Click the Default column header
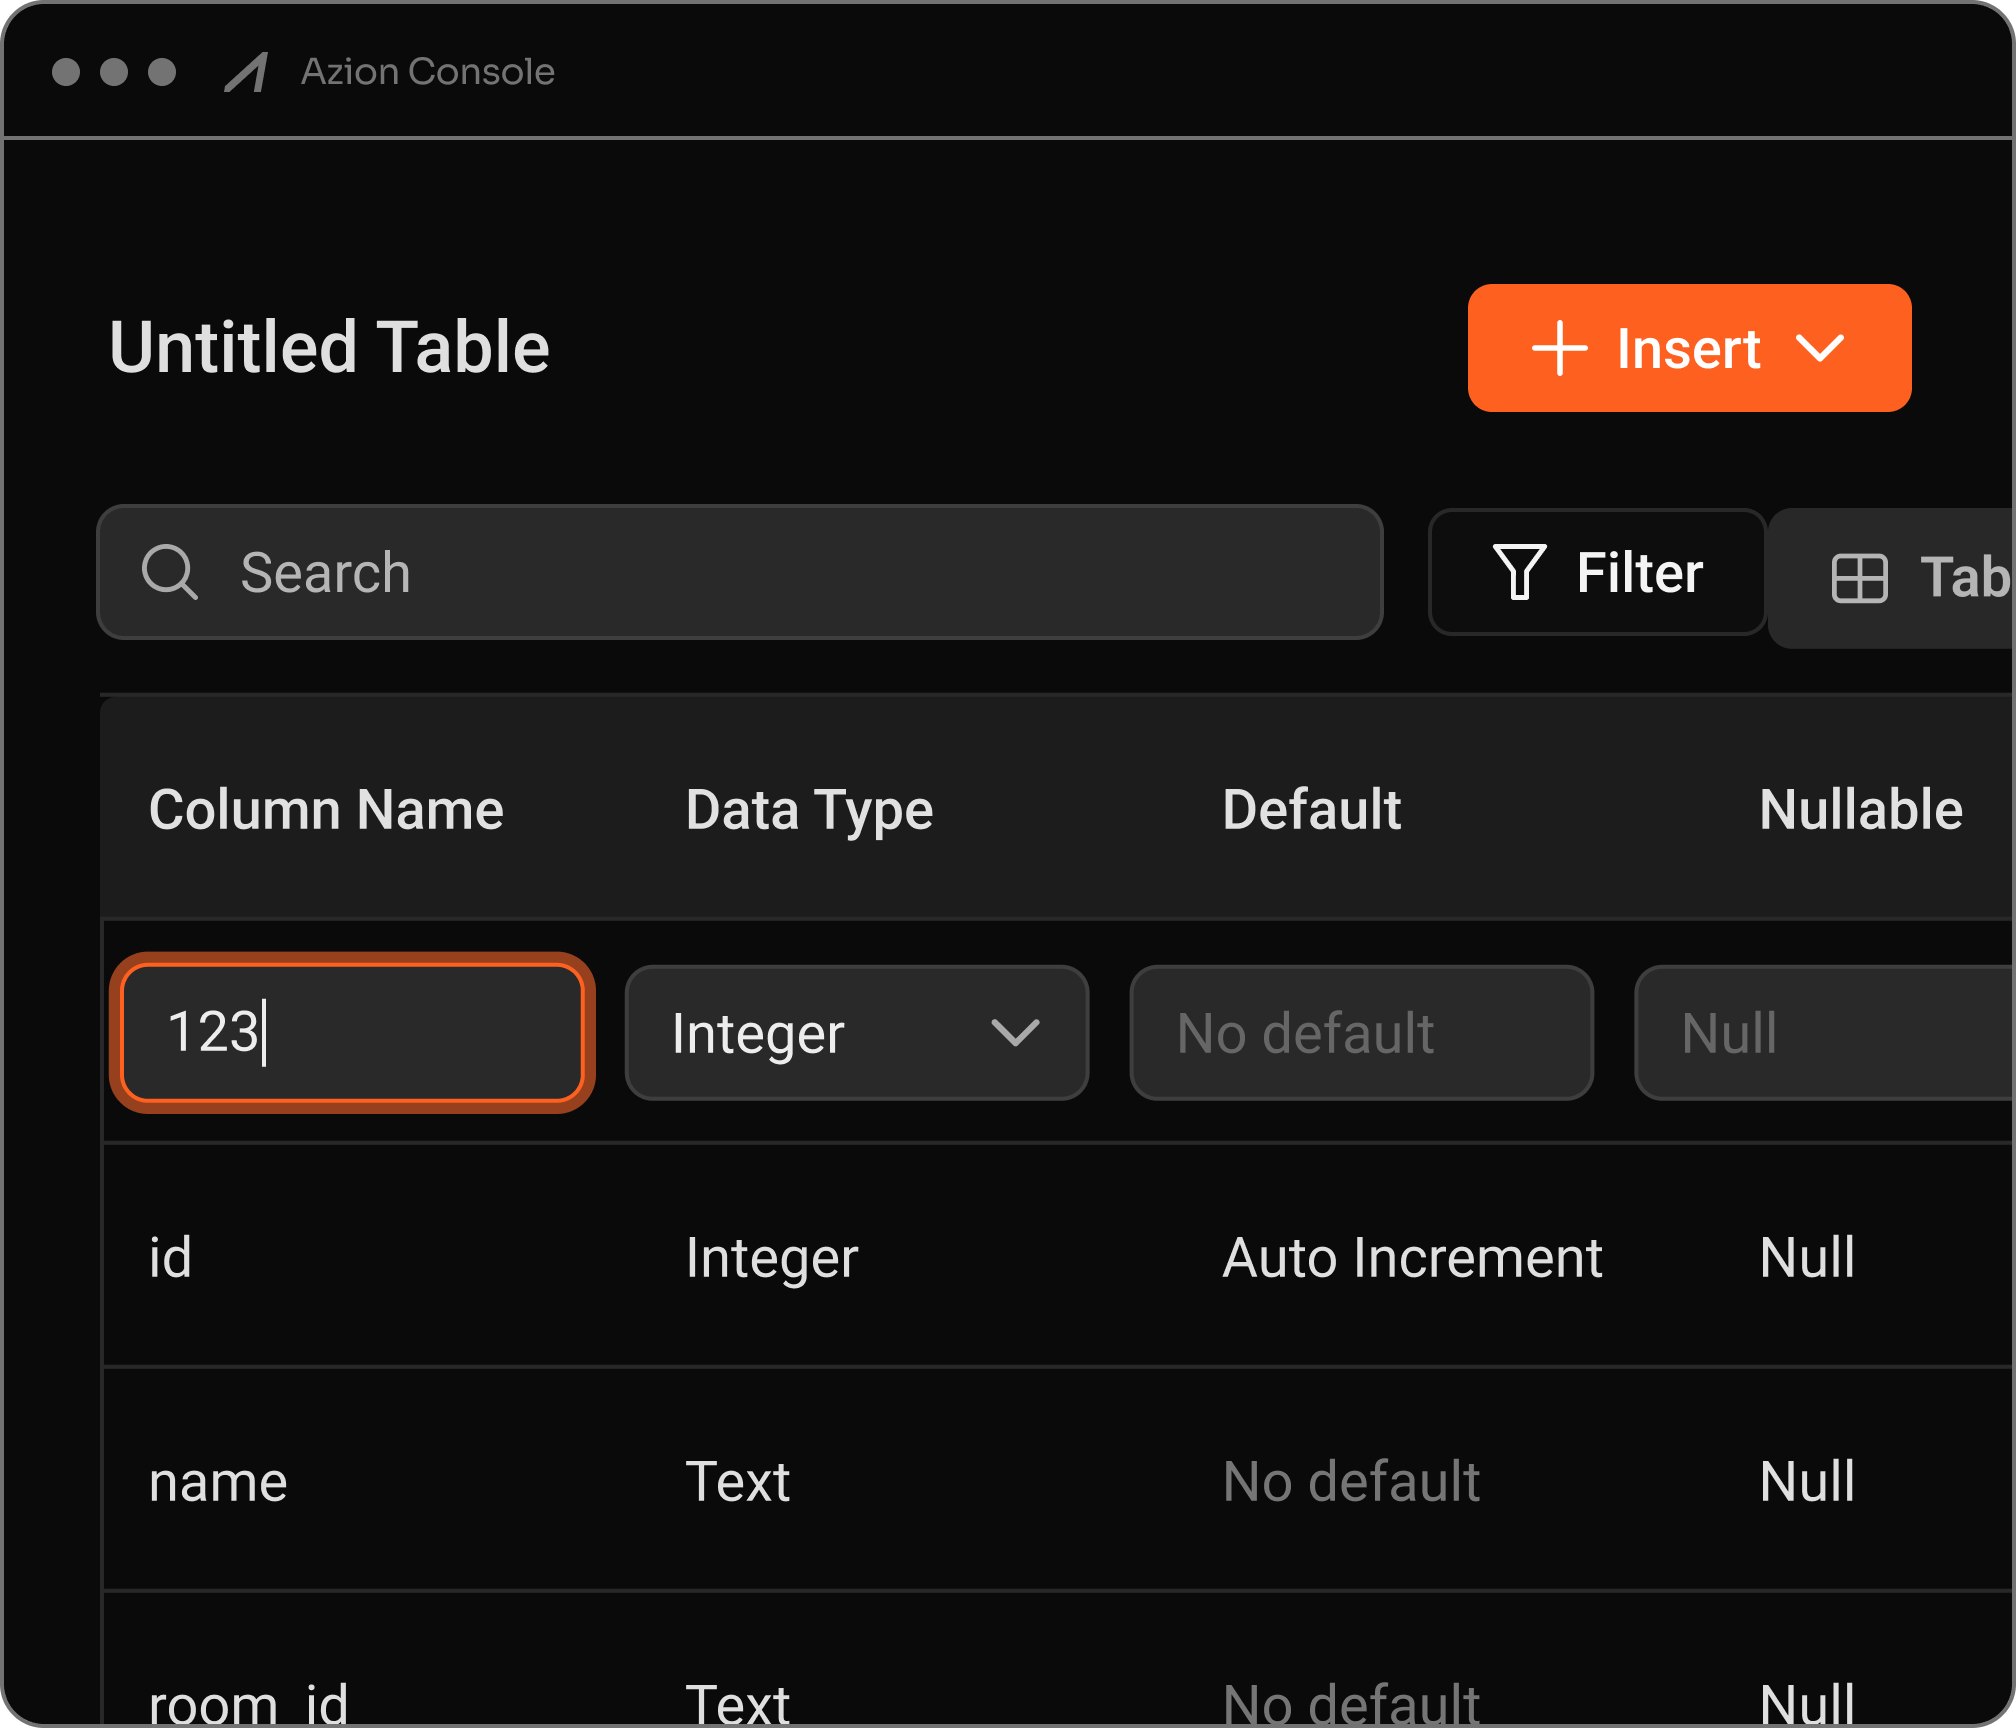 pyautogui.click(x=1311, y=809)
